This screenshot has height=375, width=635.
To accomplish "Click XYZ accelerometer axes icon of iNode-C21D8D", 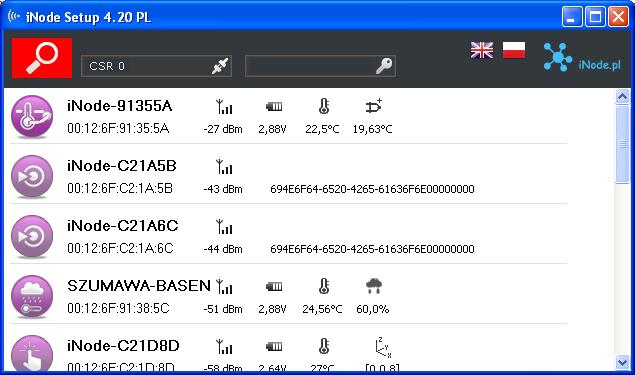I will coord(383,347).
